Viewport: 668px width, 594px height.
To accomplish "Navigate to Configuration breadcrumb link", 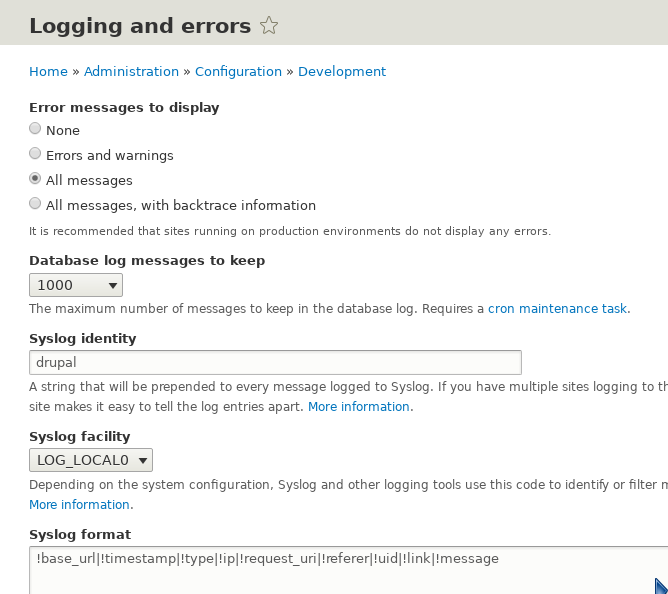I will (238, 72).
